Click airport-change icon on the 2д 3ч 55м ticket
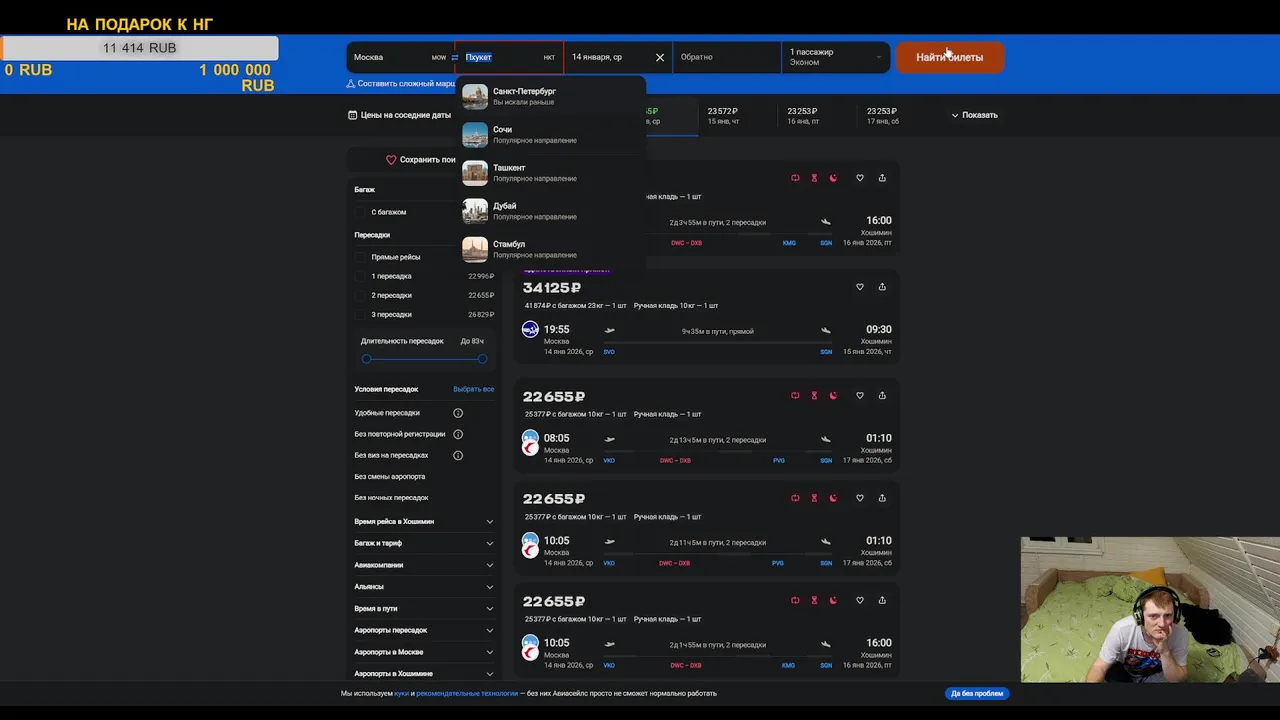This screenshot has height=720, width=1280. [x=795, y=178]
